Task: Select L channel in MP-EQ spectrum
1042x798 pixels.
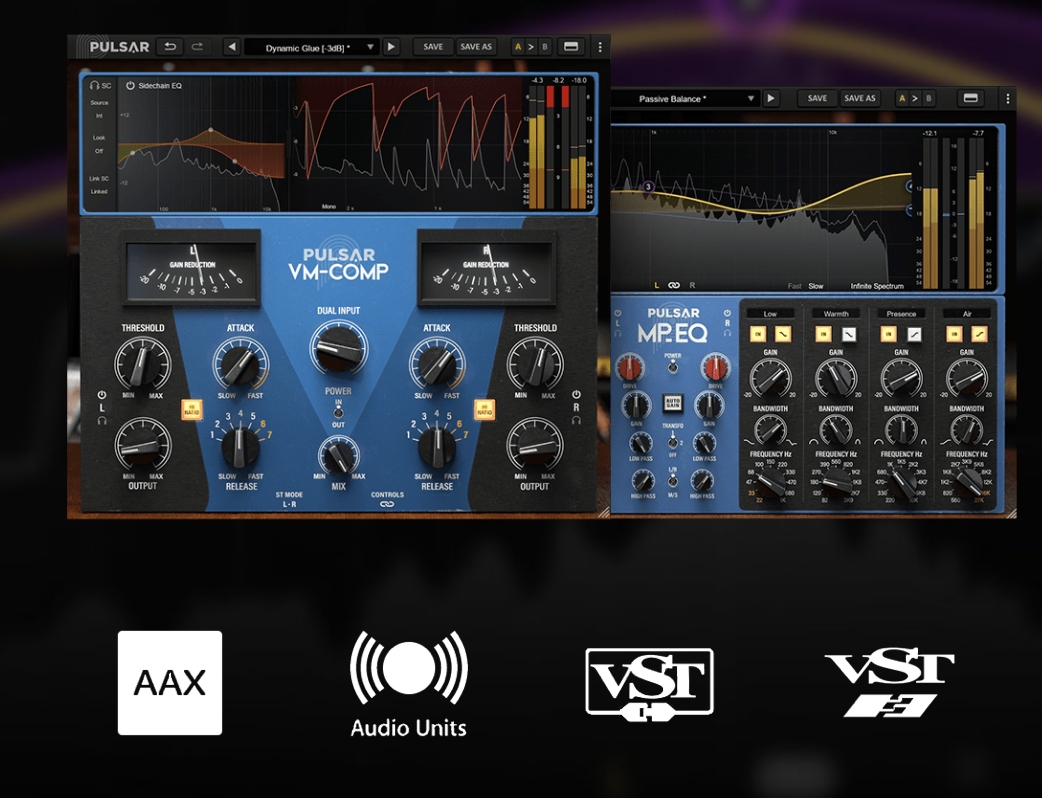Action: [x=657, y=286]
